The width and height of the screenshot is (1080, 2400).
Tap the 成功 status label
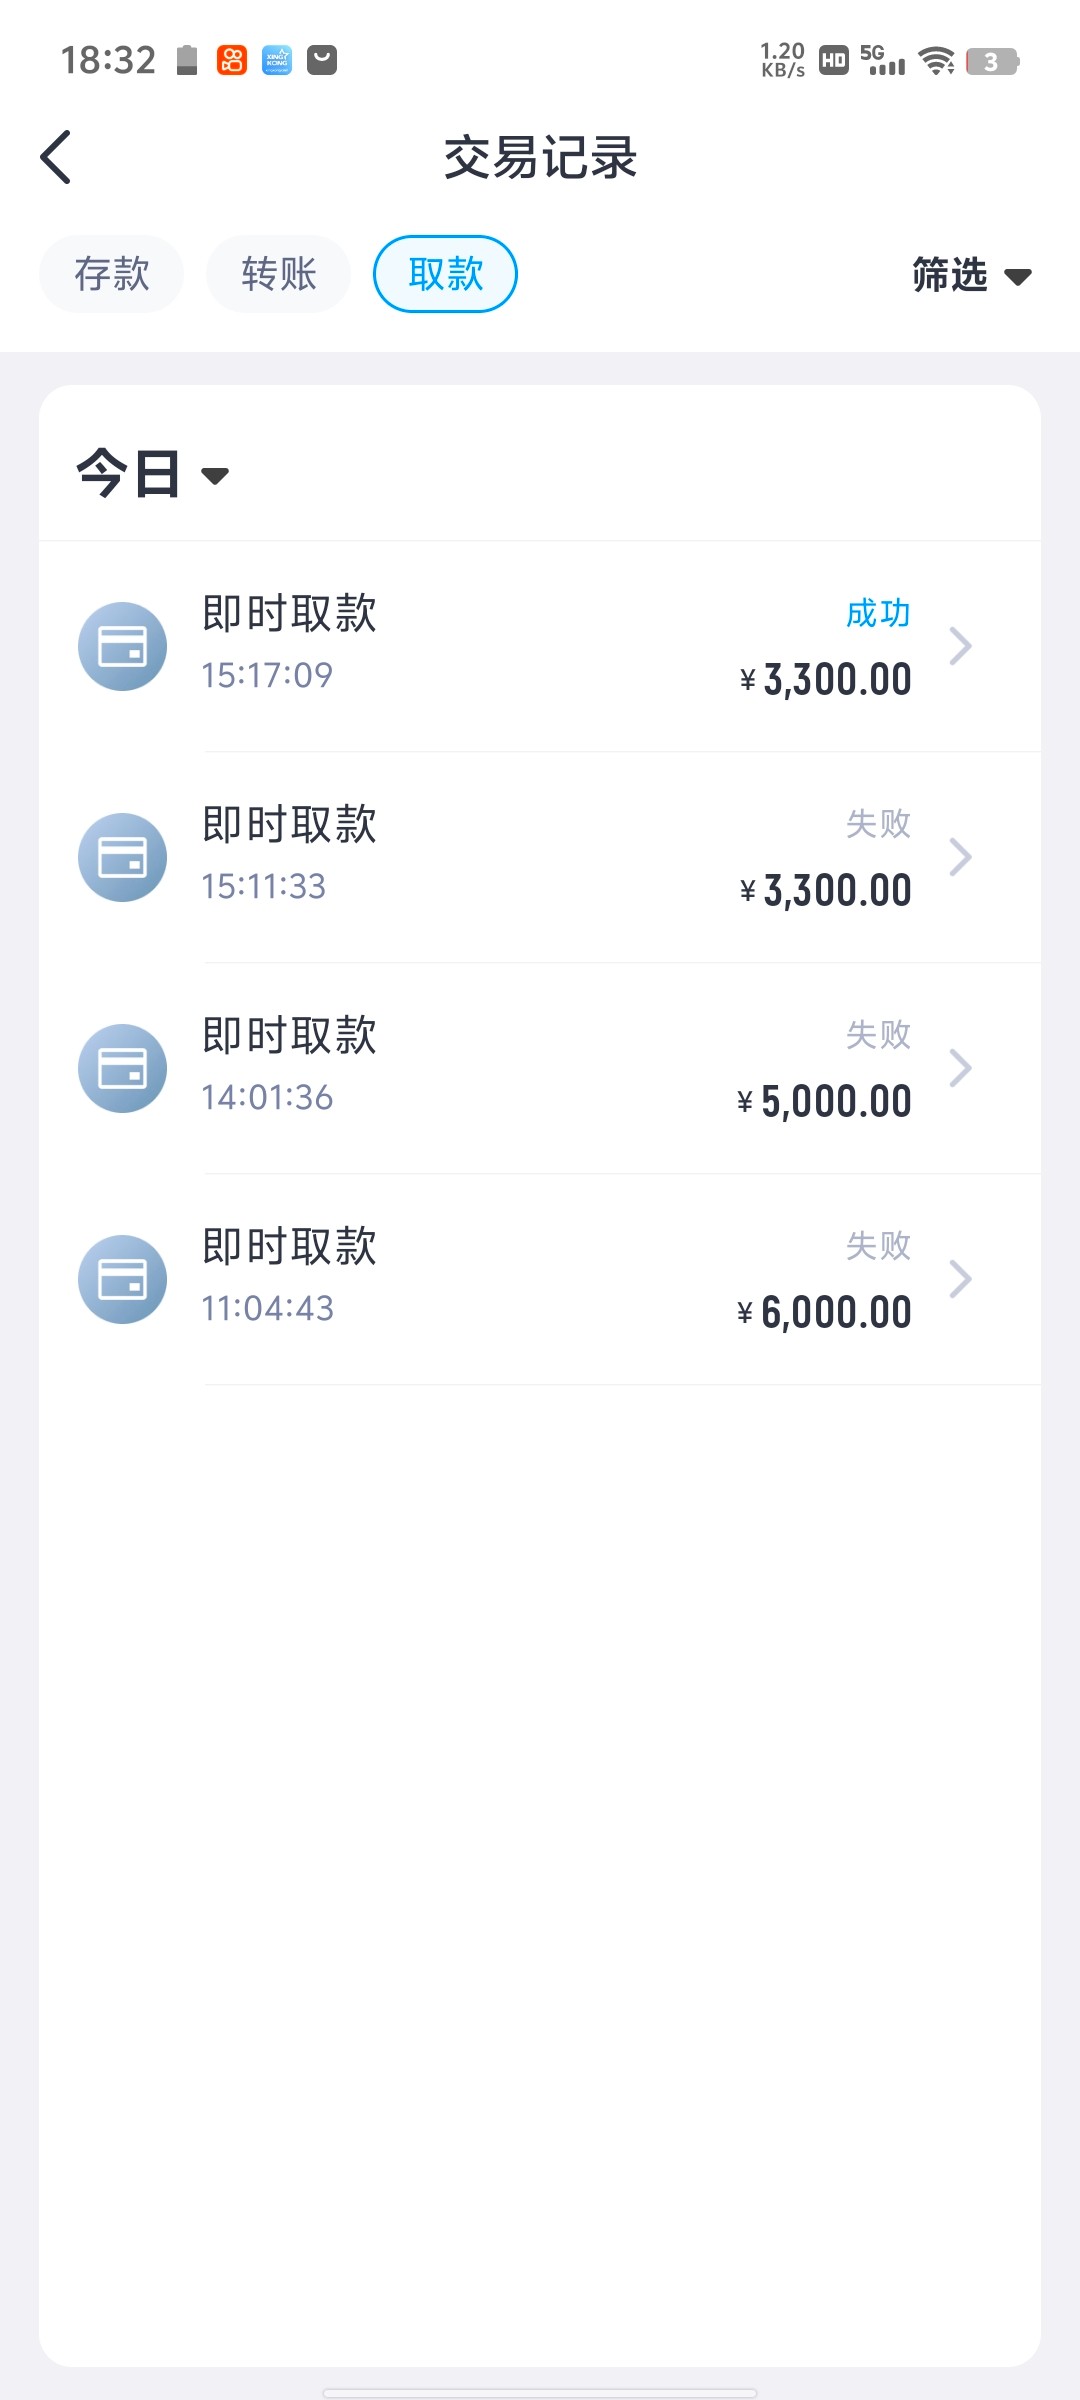click(878, 613)
